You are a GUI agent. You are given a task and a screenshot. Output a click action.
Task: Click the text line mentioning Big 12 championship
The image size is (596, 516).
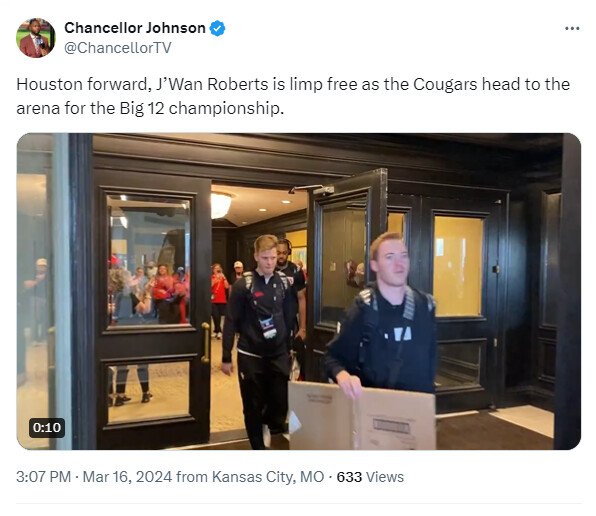point(150,108)
